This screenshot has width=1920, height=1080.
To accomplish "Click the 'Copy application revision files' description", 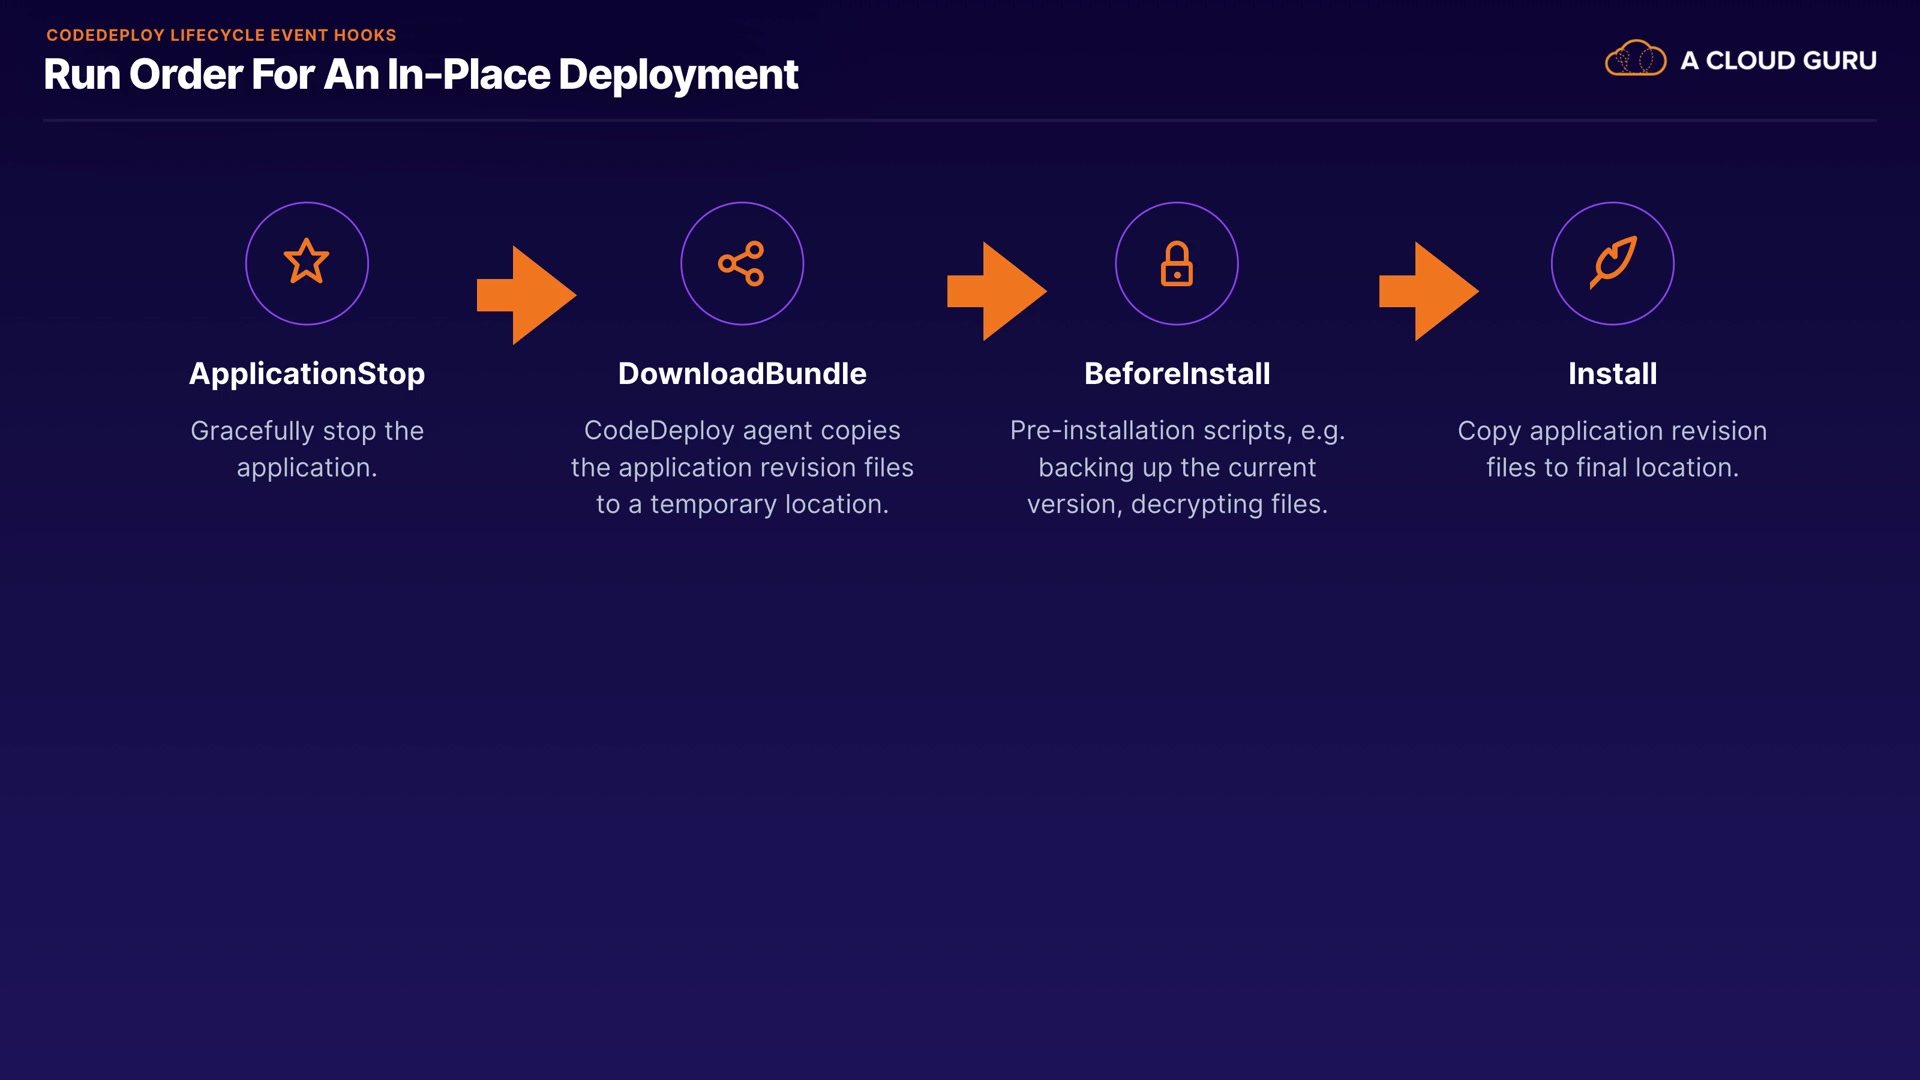I will [x=1612, y=449].
